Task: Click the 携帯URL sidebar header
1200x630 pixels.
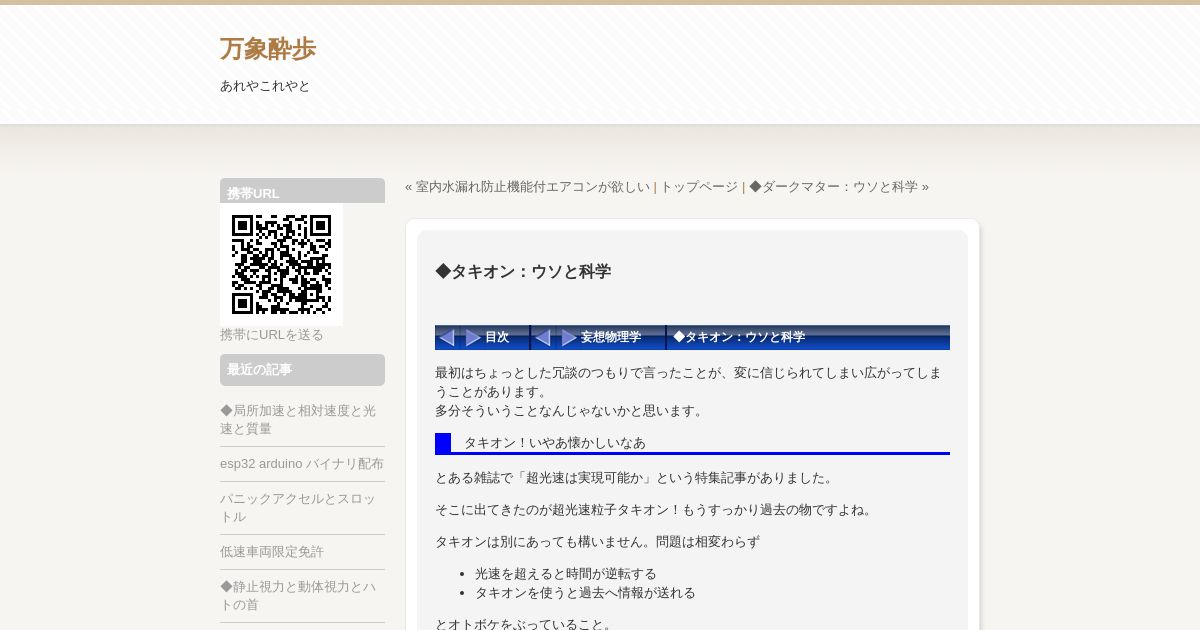Action: [x=302, y=191]
